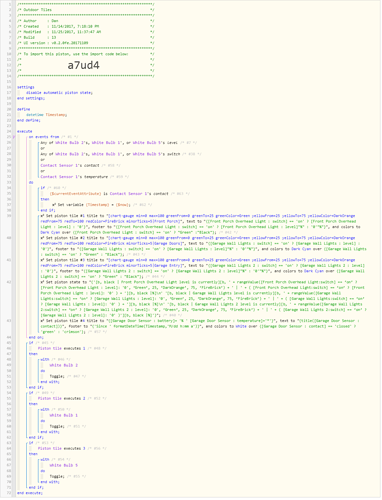Click the 'datetime Timestamp' variable definition
Viewport: 382px width, 500px height.
(46, 115)
